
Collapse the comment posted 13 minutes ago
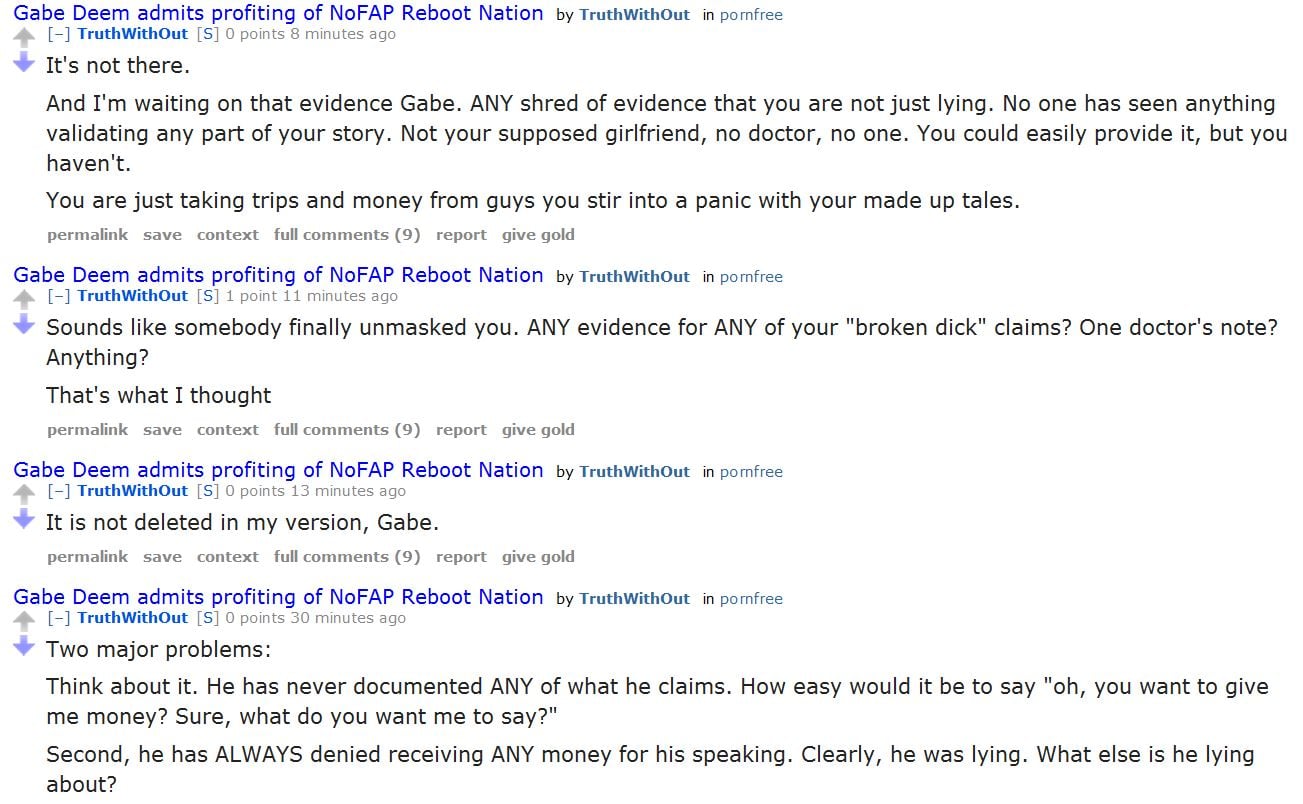tap(59, 491)
